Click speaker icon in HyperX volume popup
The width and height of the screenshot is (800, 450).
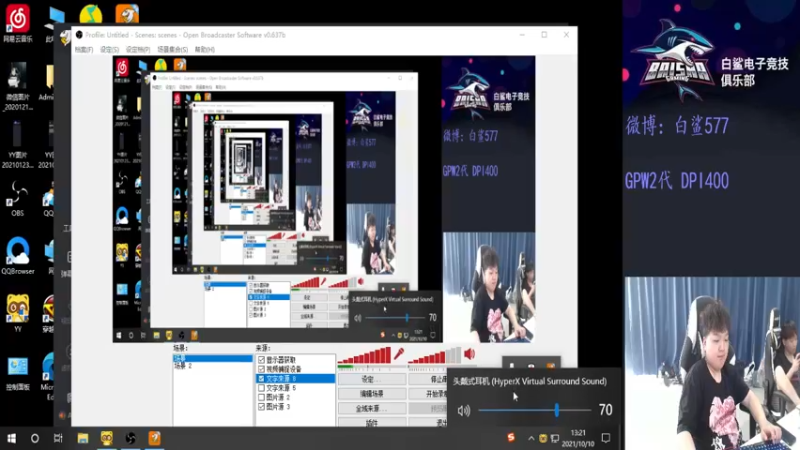(464, 410)
